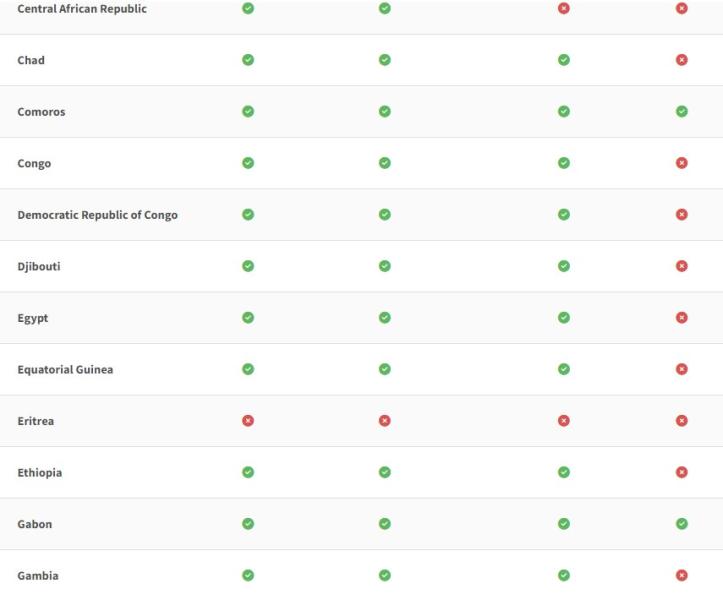Click Gabon's green check in the last column

pos(682,524)
